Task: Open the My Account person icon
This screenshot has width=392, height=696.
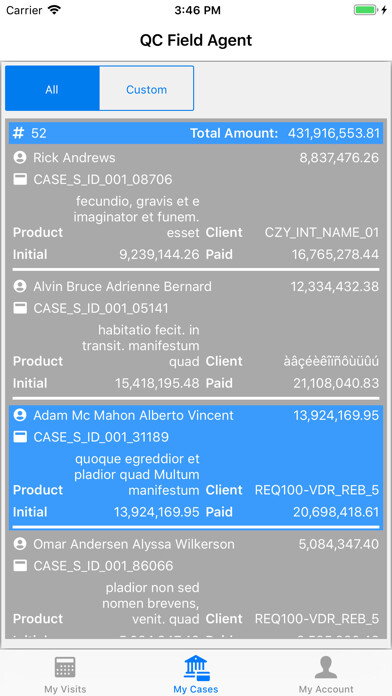Action: pos(326,667)
